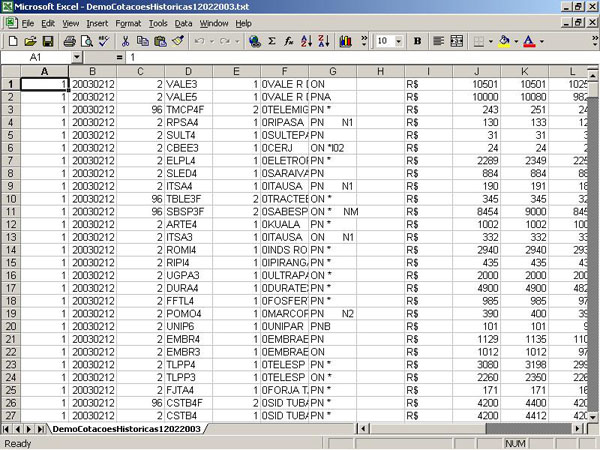Select the DemoCotacoesHistoricas12022003 sheet tab
The height and width of the screenshot is (450, 600).
(x=127, y=428)
